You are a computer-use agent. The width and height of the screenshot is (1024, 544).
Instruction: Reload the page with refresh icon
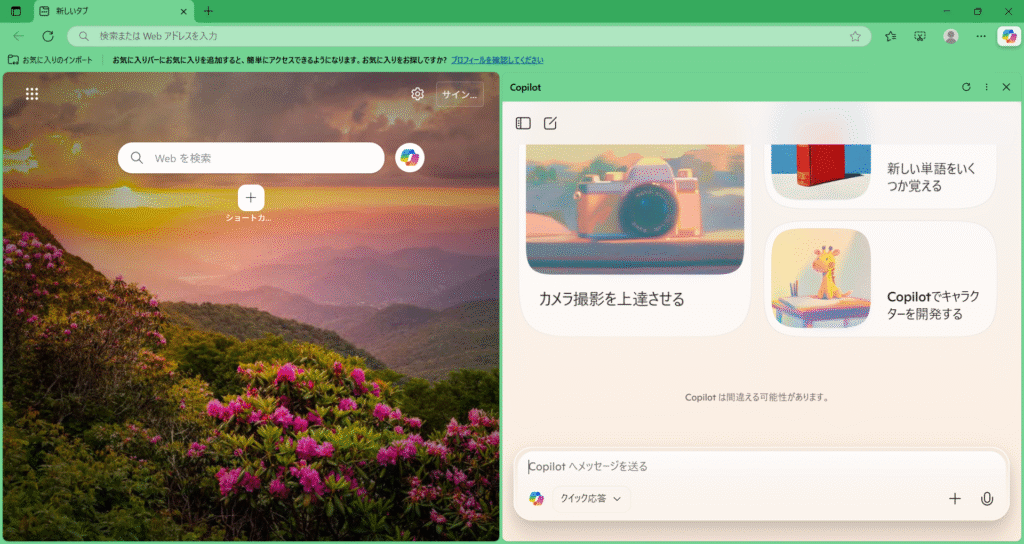point(48,37)
